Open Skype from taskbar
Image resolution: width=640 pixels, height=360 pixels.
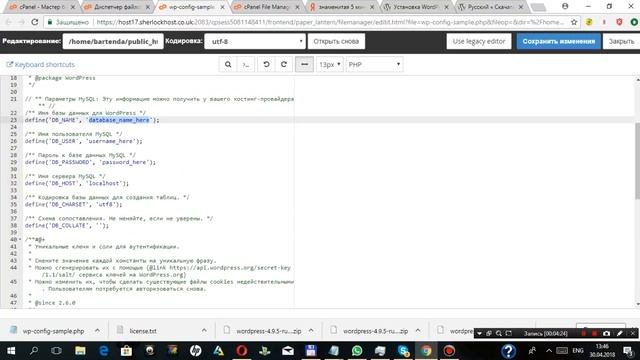[x=403, y=351]
